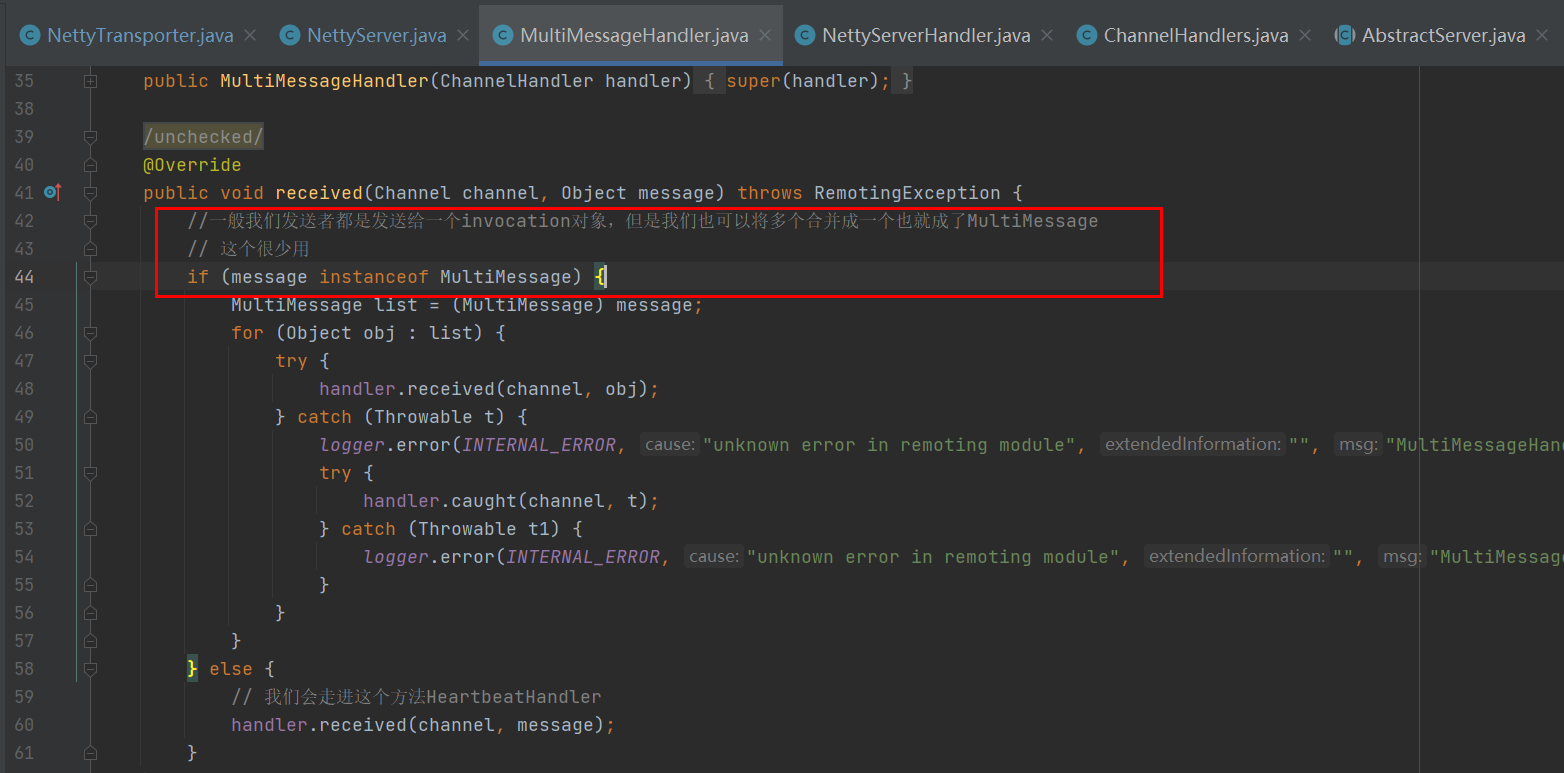Image resolution: width=1564 pixels, height=773 pixels.
Task: Collapse the catch block fold at line 49
Action: tap(90, 417)
